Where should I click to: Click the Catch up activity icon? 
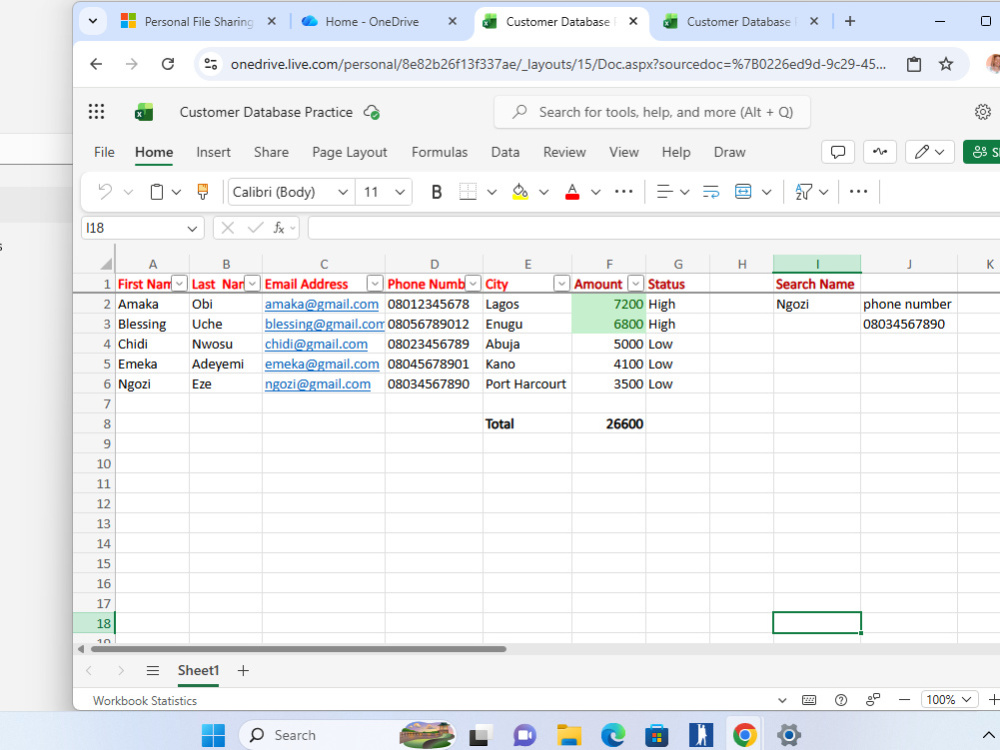pos(880,152)
